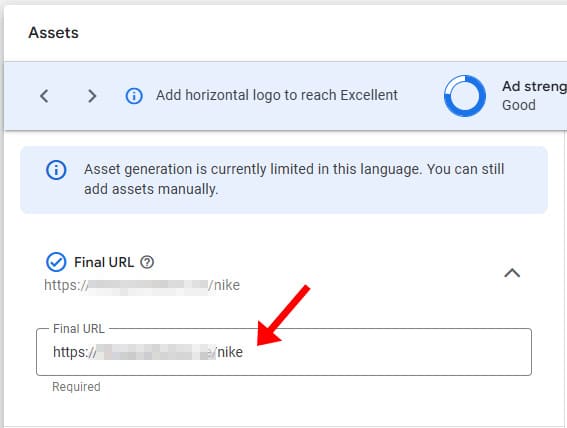Click the Final URL section heading
This screenshot has height=428, width=567.
coord(104,262)
